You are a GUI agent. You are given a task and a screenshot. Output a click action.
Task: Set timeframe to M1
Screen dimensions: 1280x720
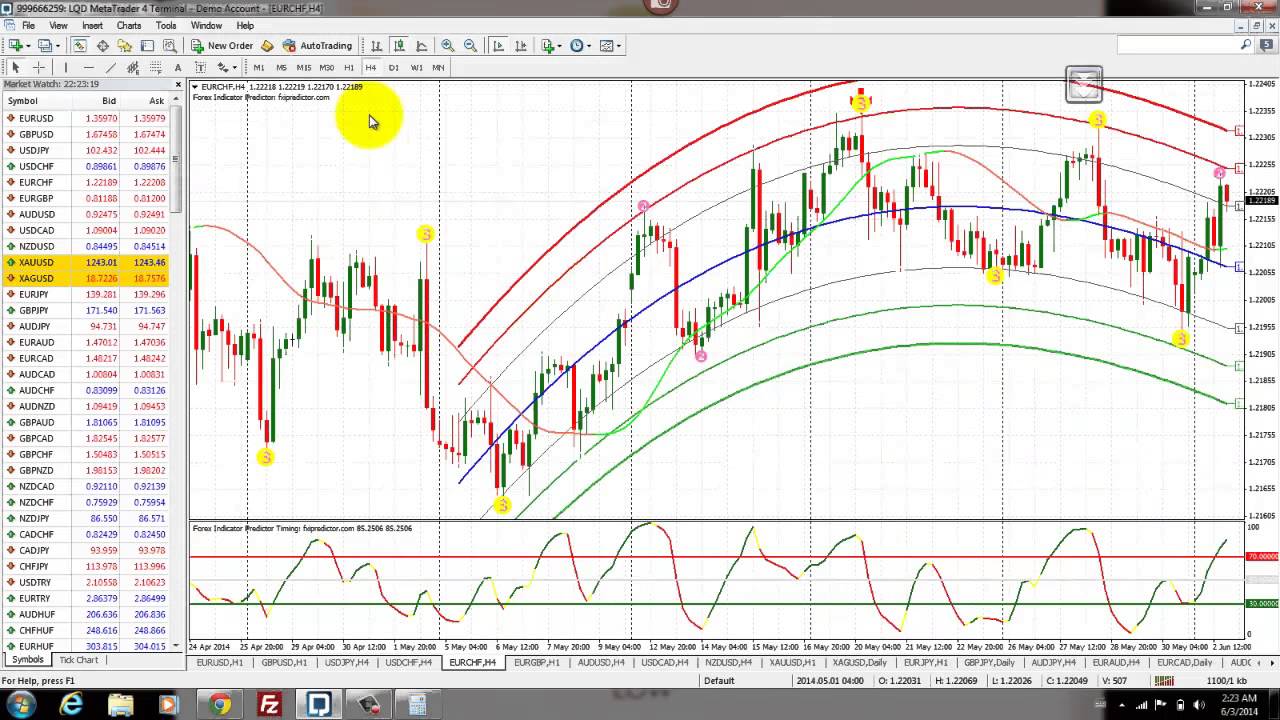(x=259, y=67)
